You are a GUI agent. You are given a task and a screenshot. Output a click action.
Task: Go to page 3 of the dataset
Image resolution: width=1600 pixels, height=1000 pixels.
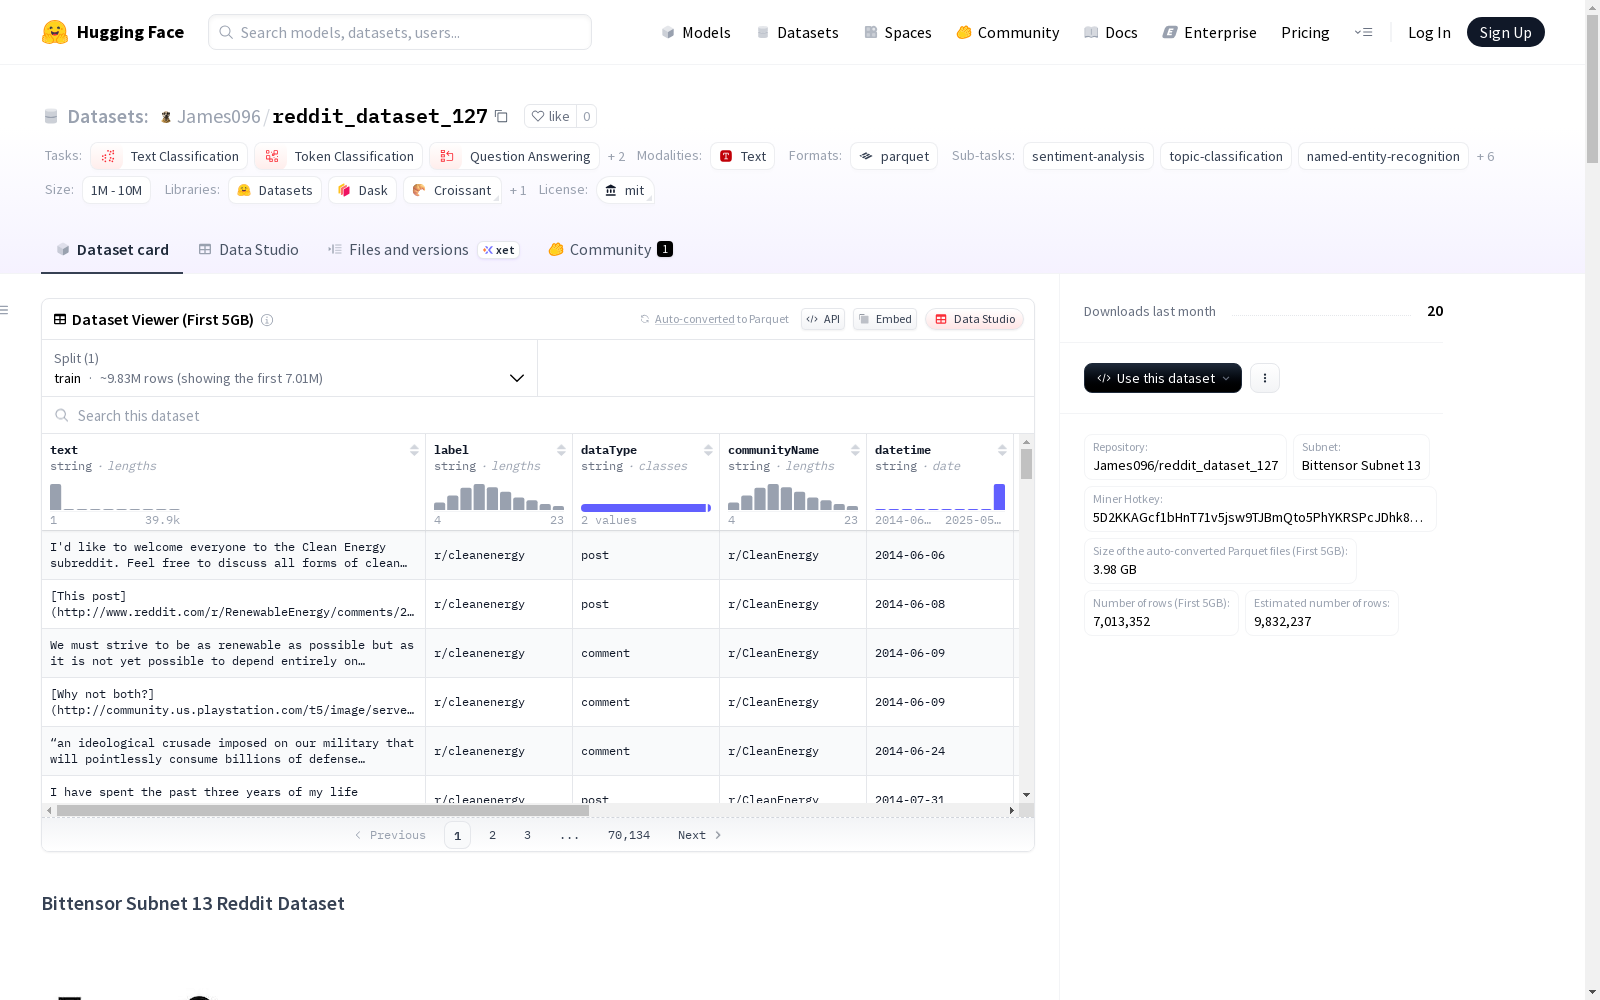(x=527, y=835)
